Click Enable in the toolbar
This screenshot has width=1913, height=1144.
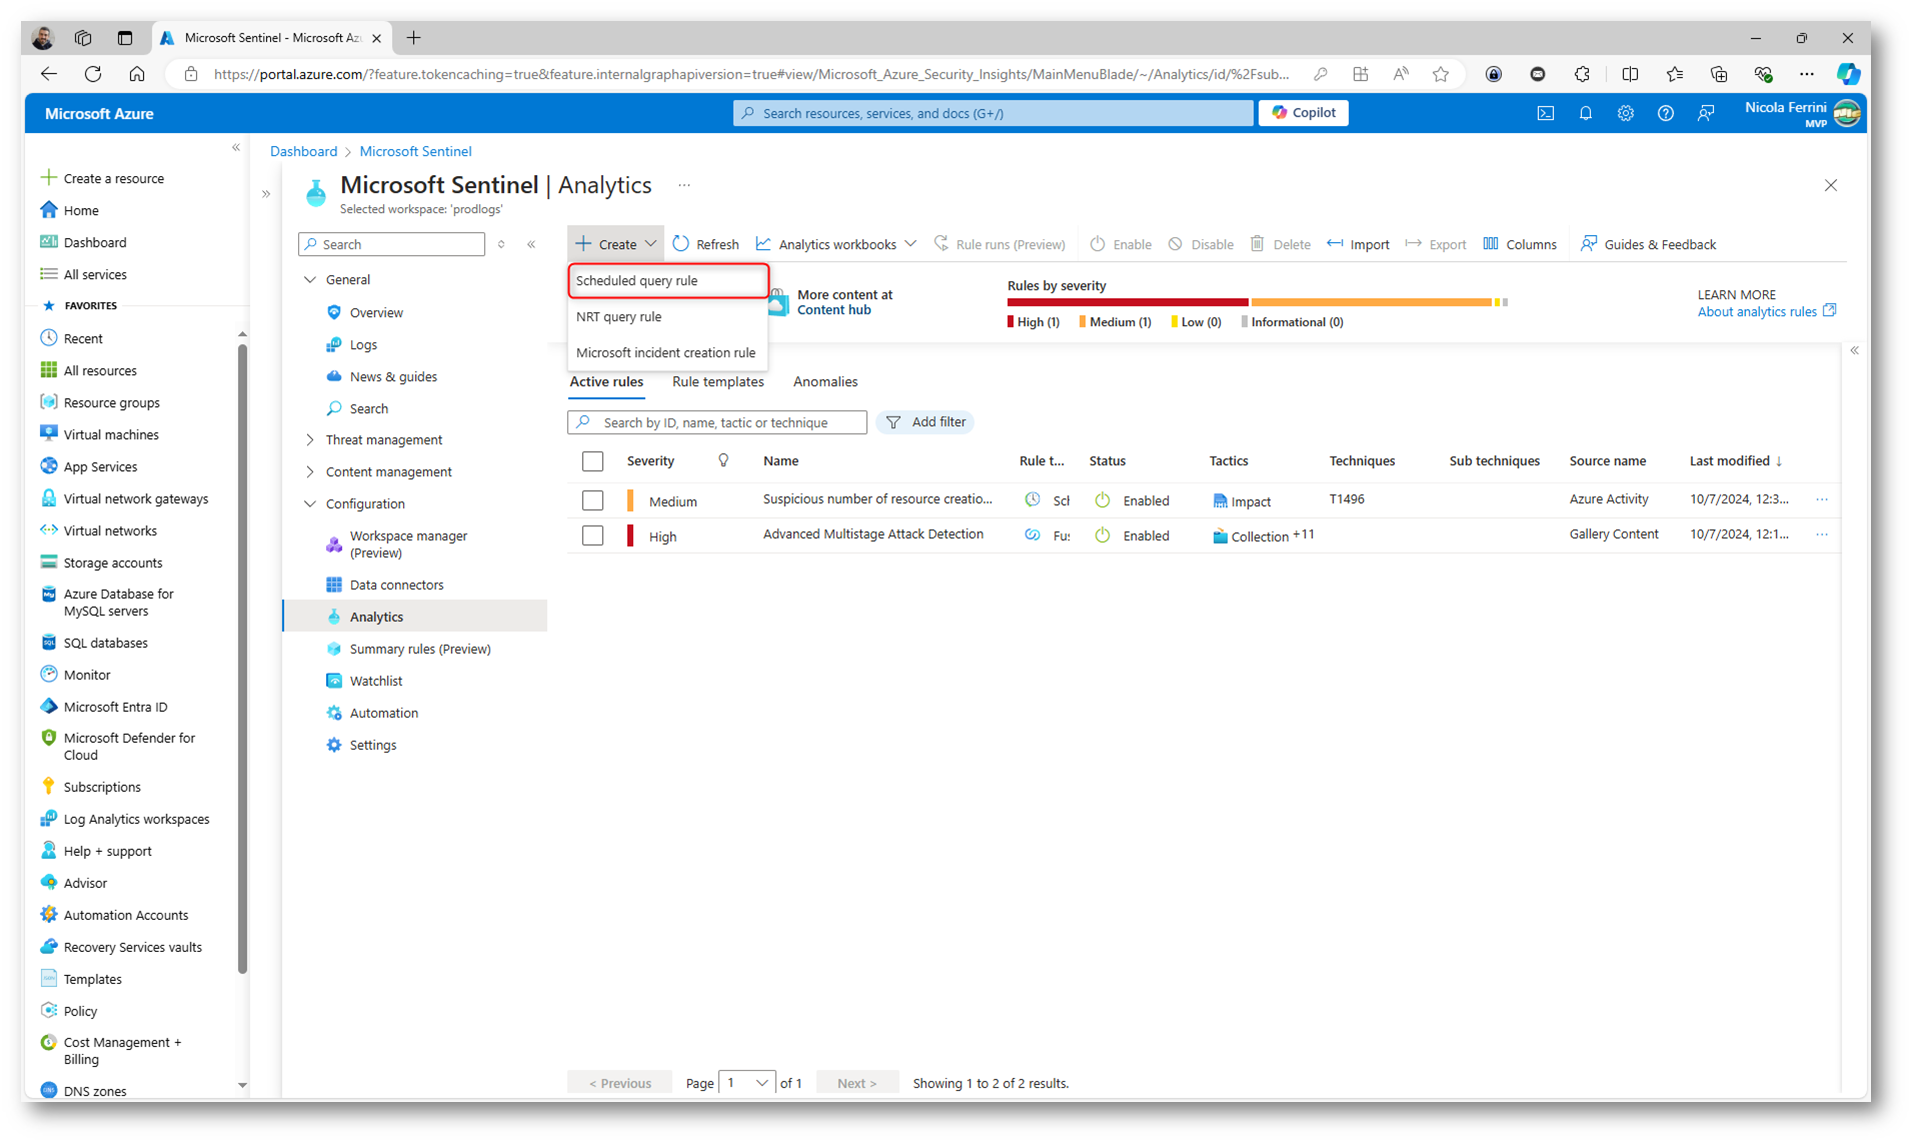coord(1120,244)
